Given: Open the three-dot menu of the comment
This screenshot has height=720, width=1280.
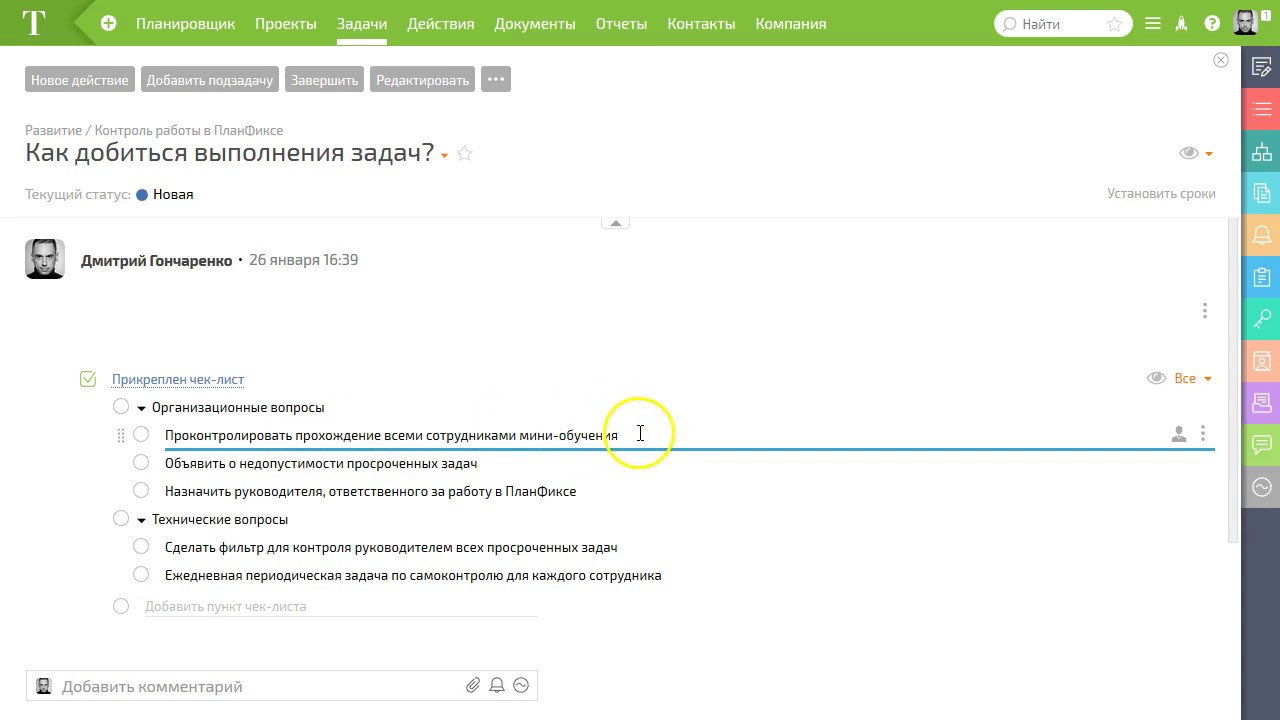Looking at the screenshot, I should (x=1205, y=311).
